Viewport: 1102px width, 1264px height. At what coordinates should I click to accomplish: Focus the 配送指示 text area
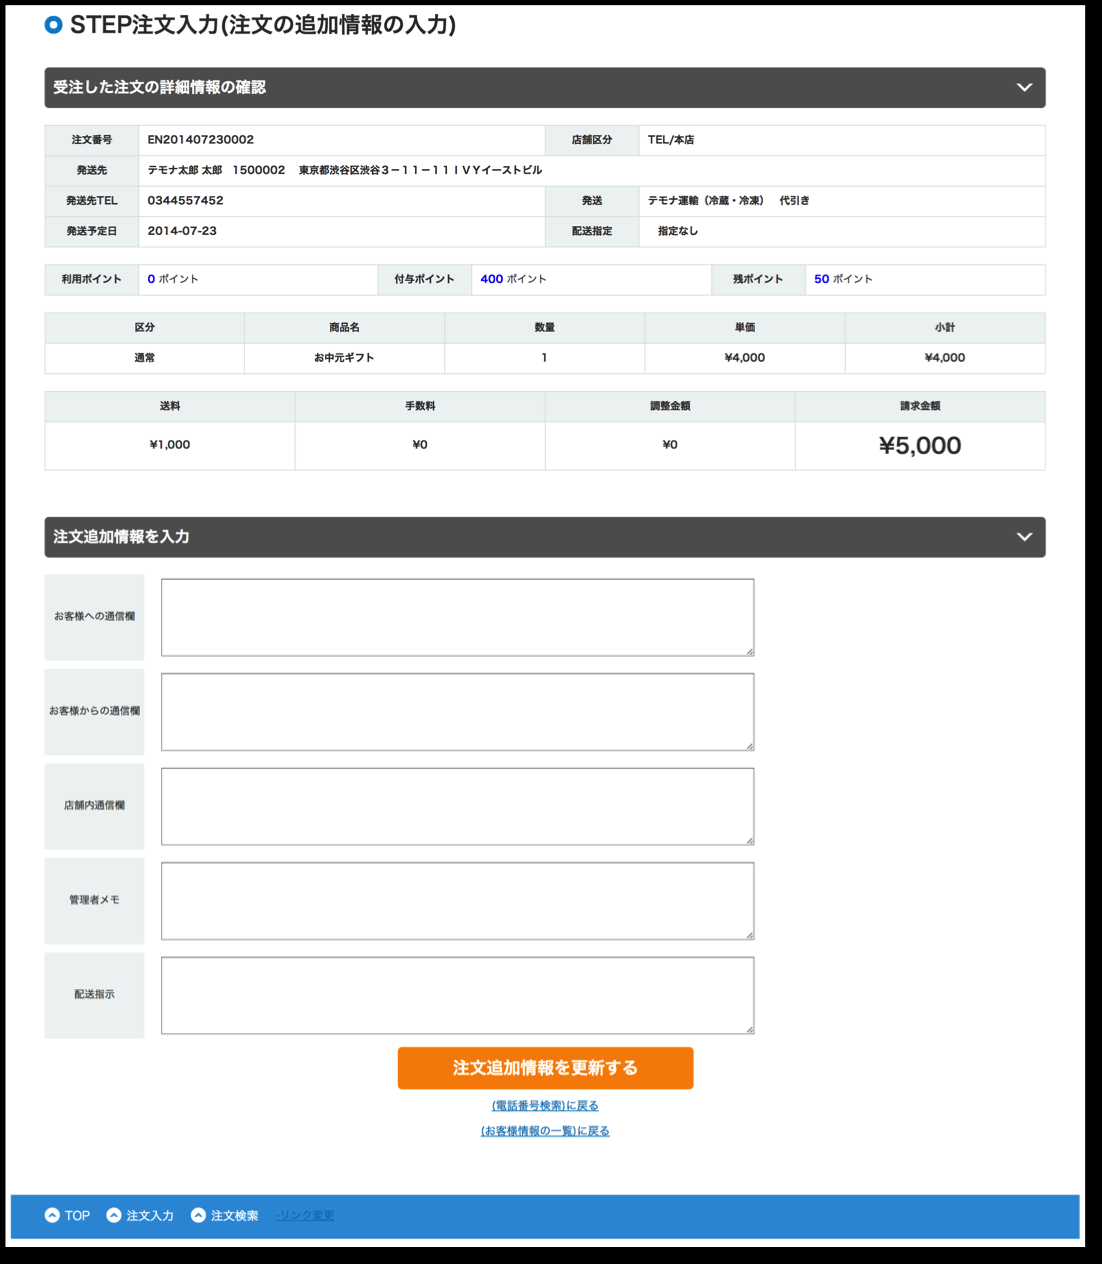click(x=457, y=995)
